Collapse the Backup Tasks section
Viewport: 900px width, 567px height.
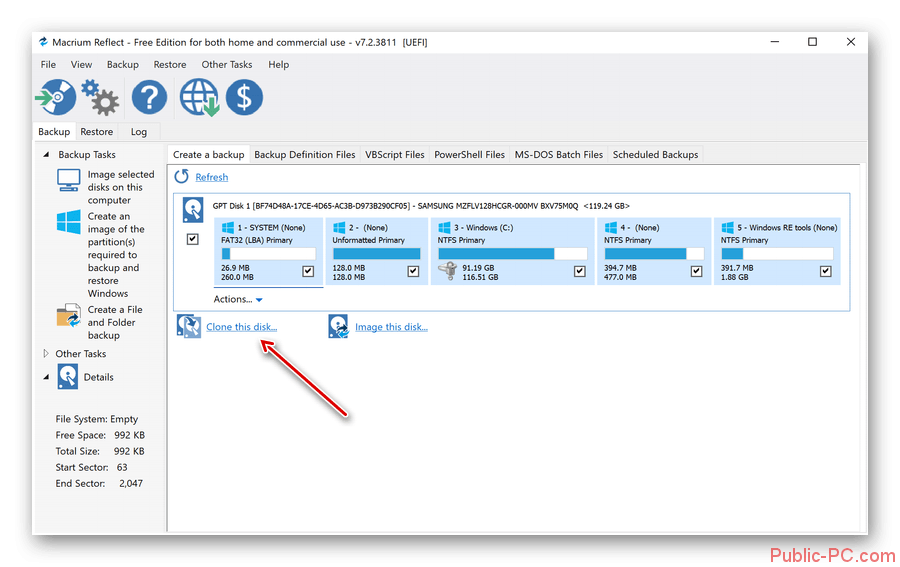46,155
